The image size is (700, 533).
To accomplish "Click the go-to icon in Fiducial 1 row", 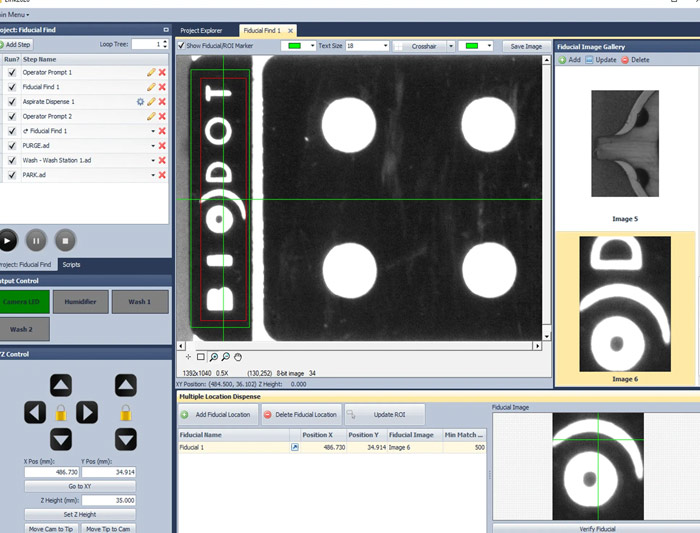I will (x=295, y=447).
